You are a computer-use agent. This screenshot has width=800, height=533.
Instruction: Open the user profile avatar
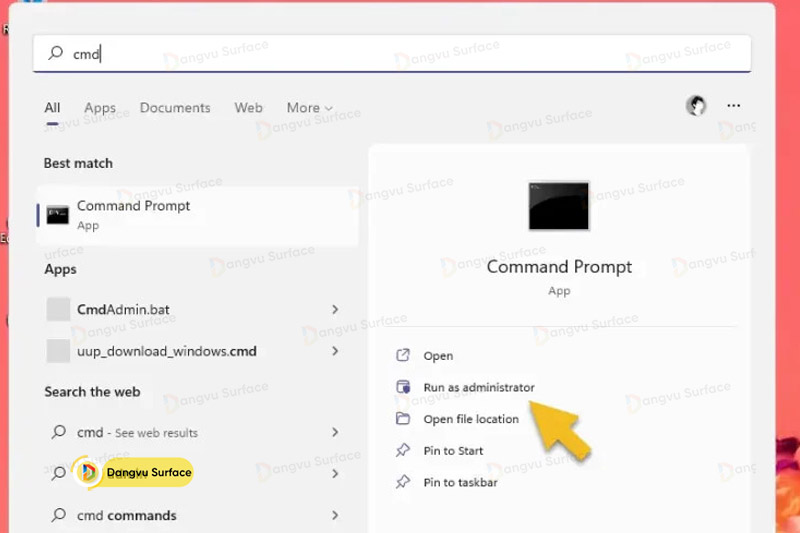point(696,106)
